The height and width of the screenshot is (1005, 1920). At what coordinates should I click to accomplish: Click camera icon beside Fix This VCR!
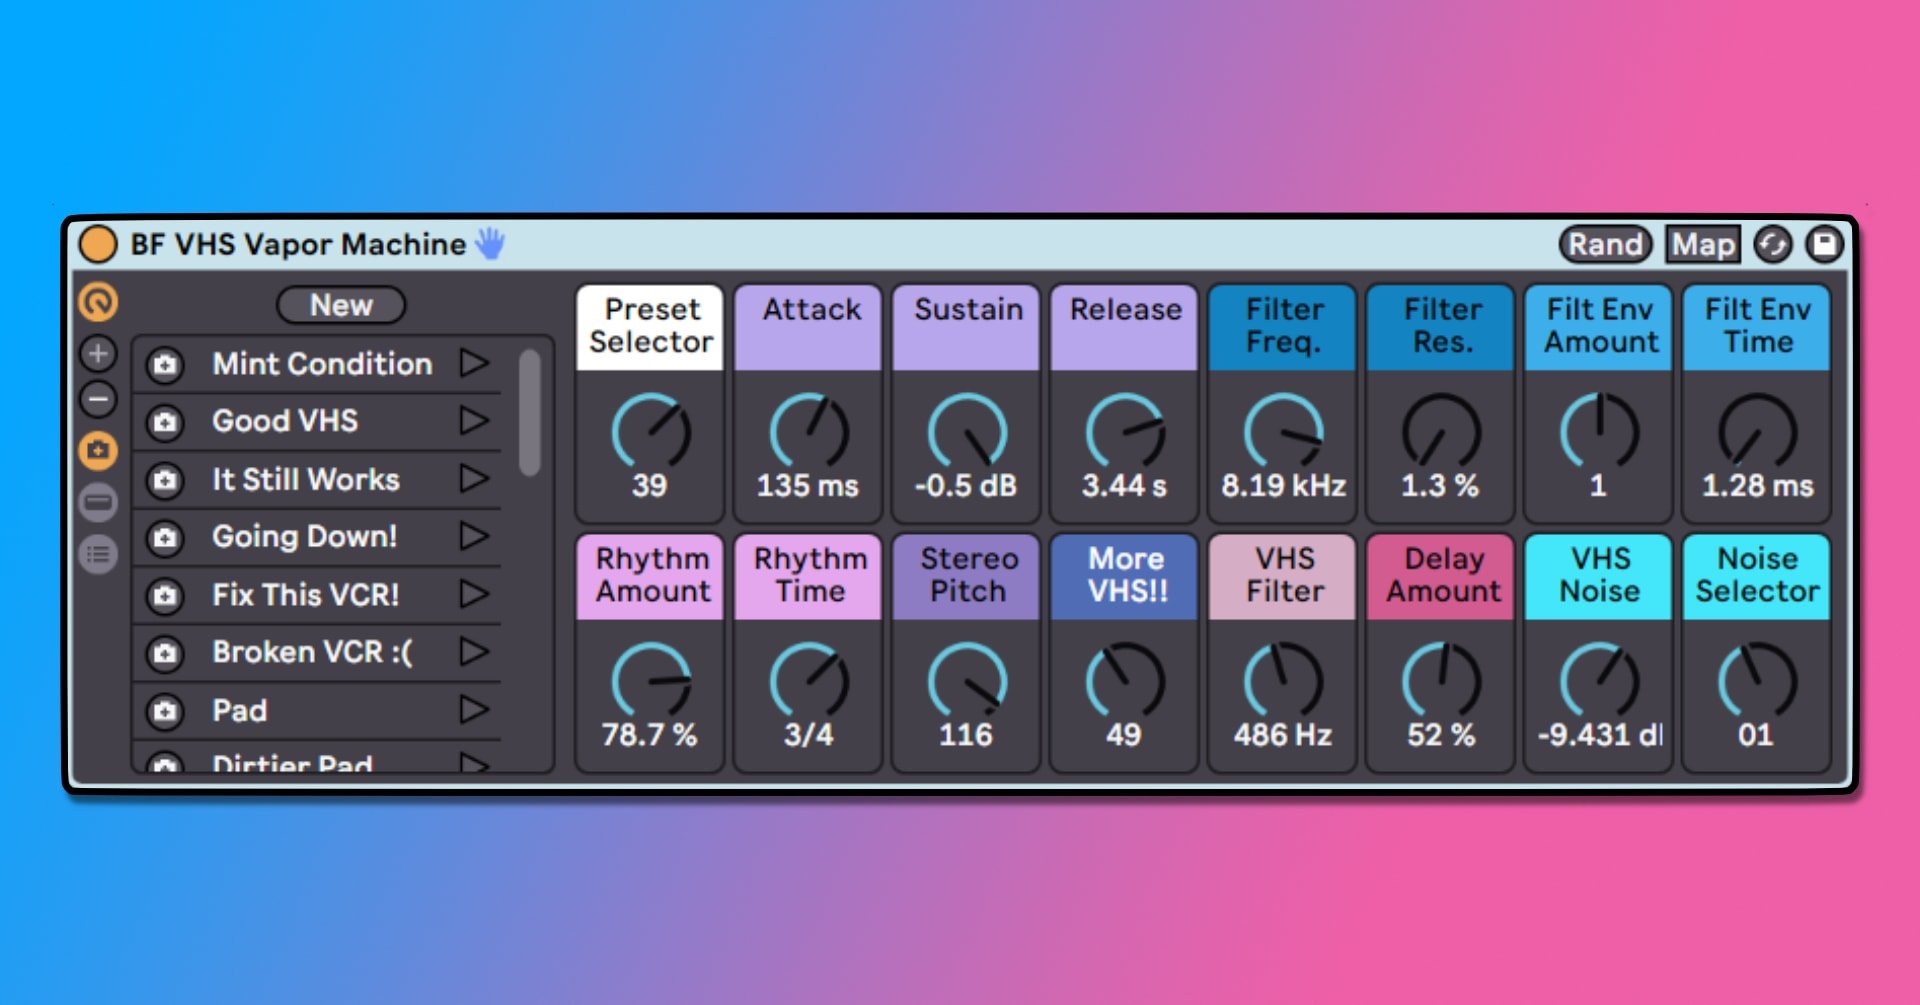tap(165, 597)
